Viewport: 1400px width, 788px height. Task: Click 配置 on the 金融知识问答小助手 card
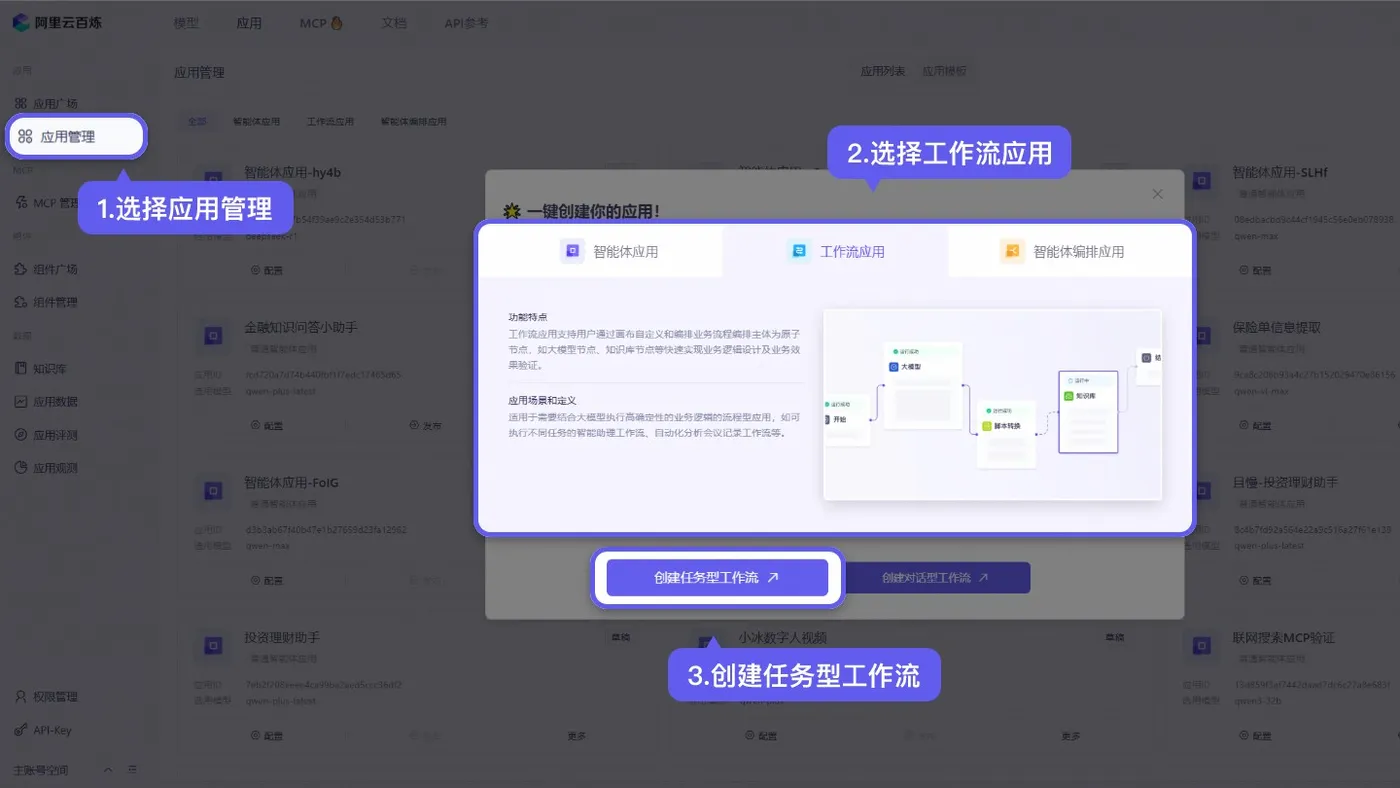(267, 425)
